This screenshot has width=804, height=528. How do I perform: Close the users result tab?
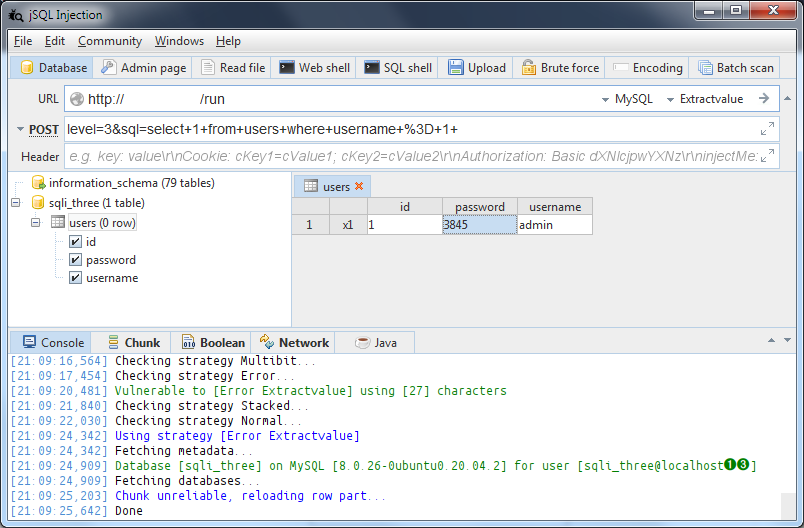[359, 186]
